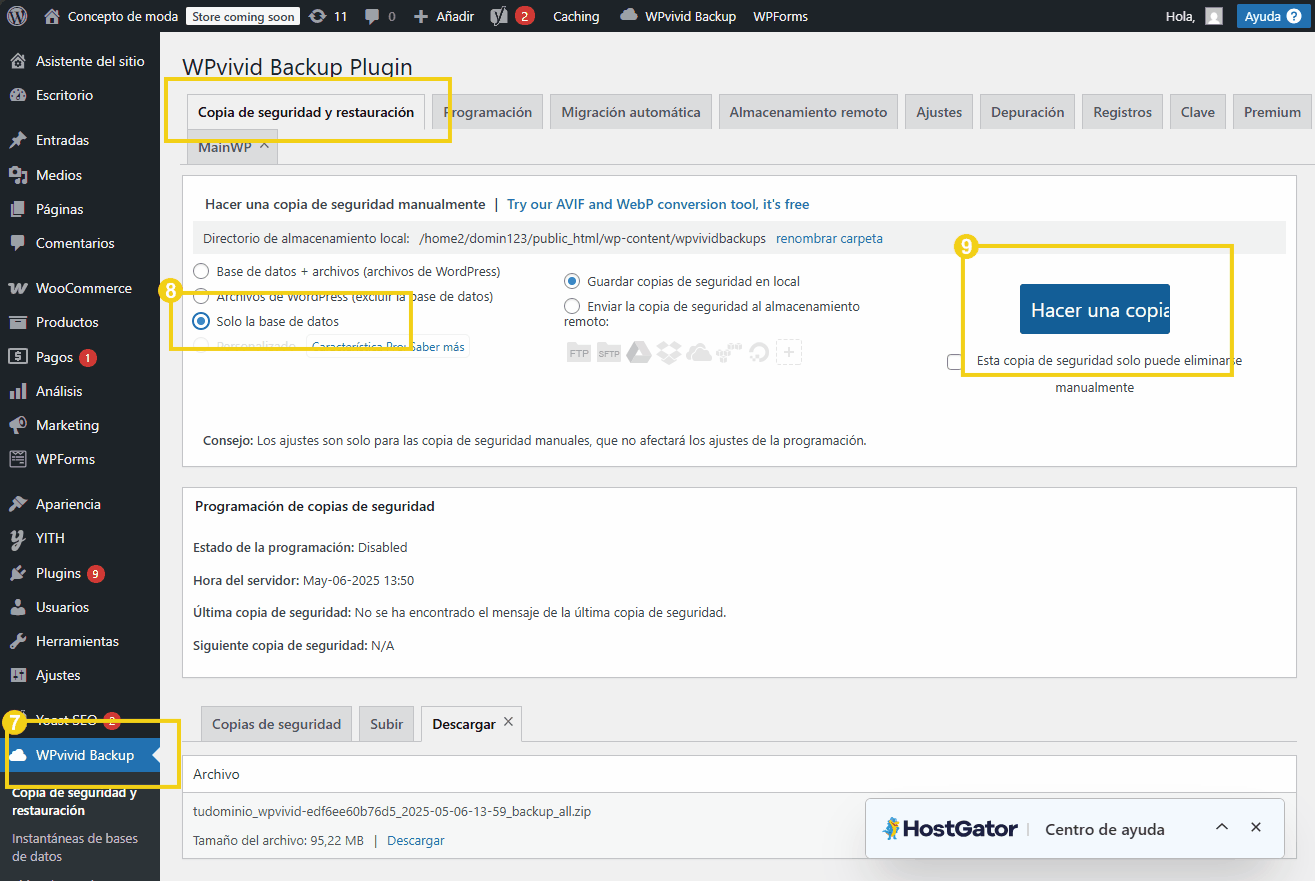The image size is (1315, 881).
Task: Select the FTP remote storage icon
Action: coord(579,353)
